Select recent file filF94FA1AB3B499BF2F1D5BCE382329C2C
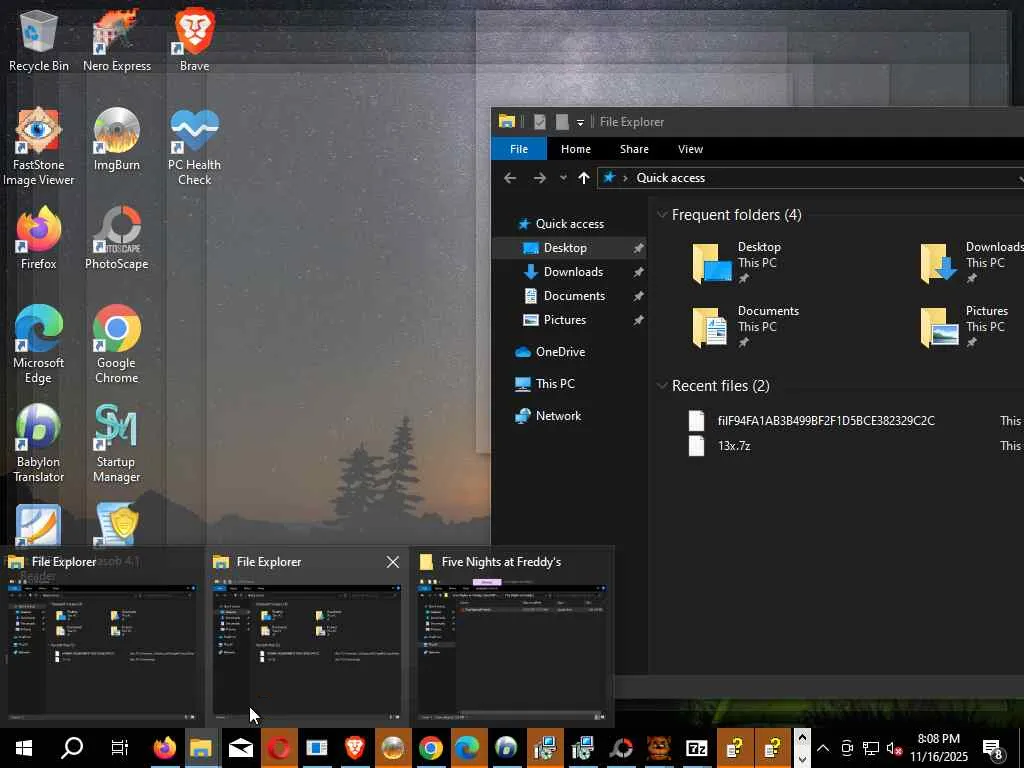The height and width of the screenshot is (768, 1024). click(826, 421)
